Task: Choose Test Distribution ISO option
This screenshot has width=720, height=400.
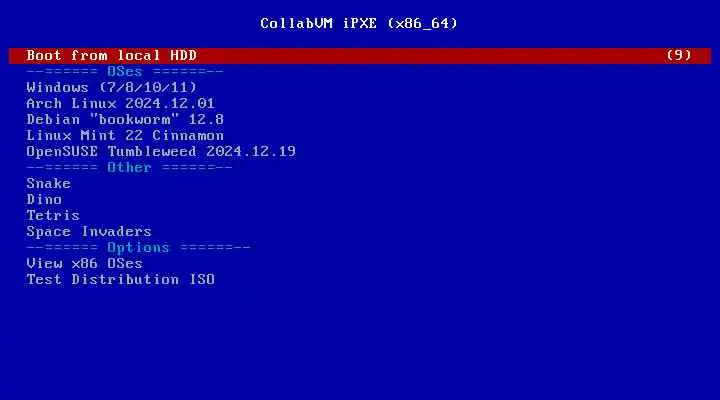Action: [120, 280]
